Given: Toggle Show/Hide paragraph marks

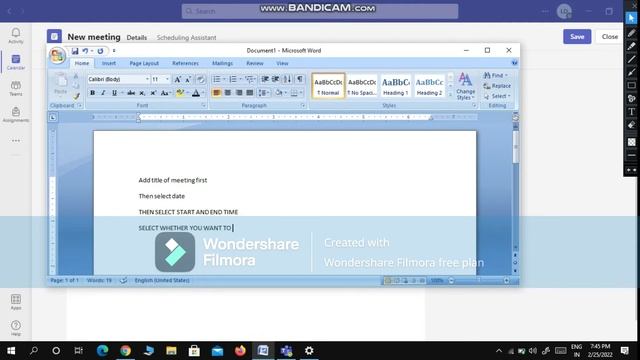Looking at the screenshot, I should 300,79.
